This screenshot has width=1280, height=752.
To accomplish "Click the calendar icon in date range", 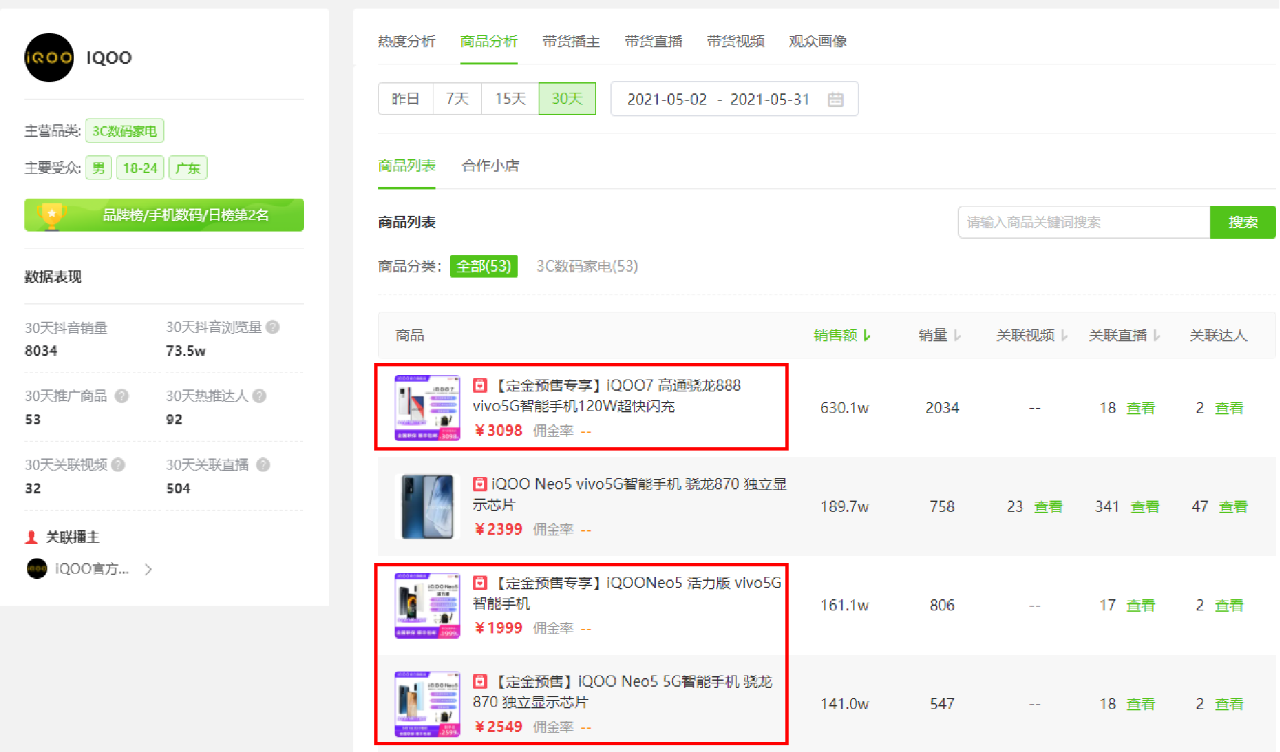I will (836, 99).
